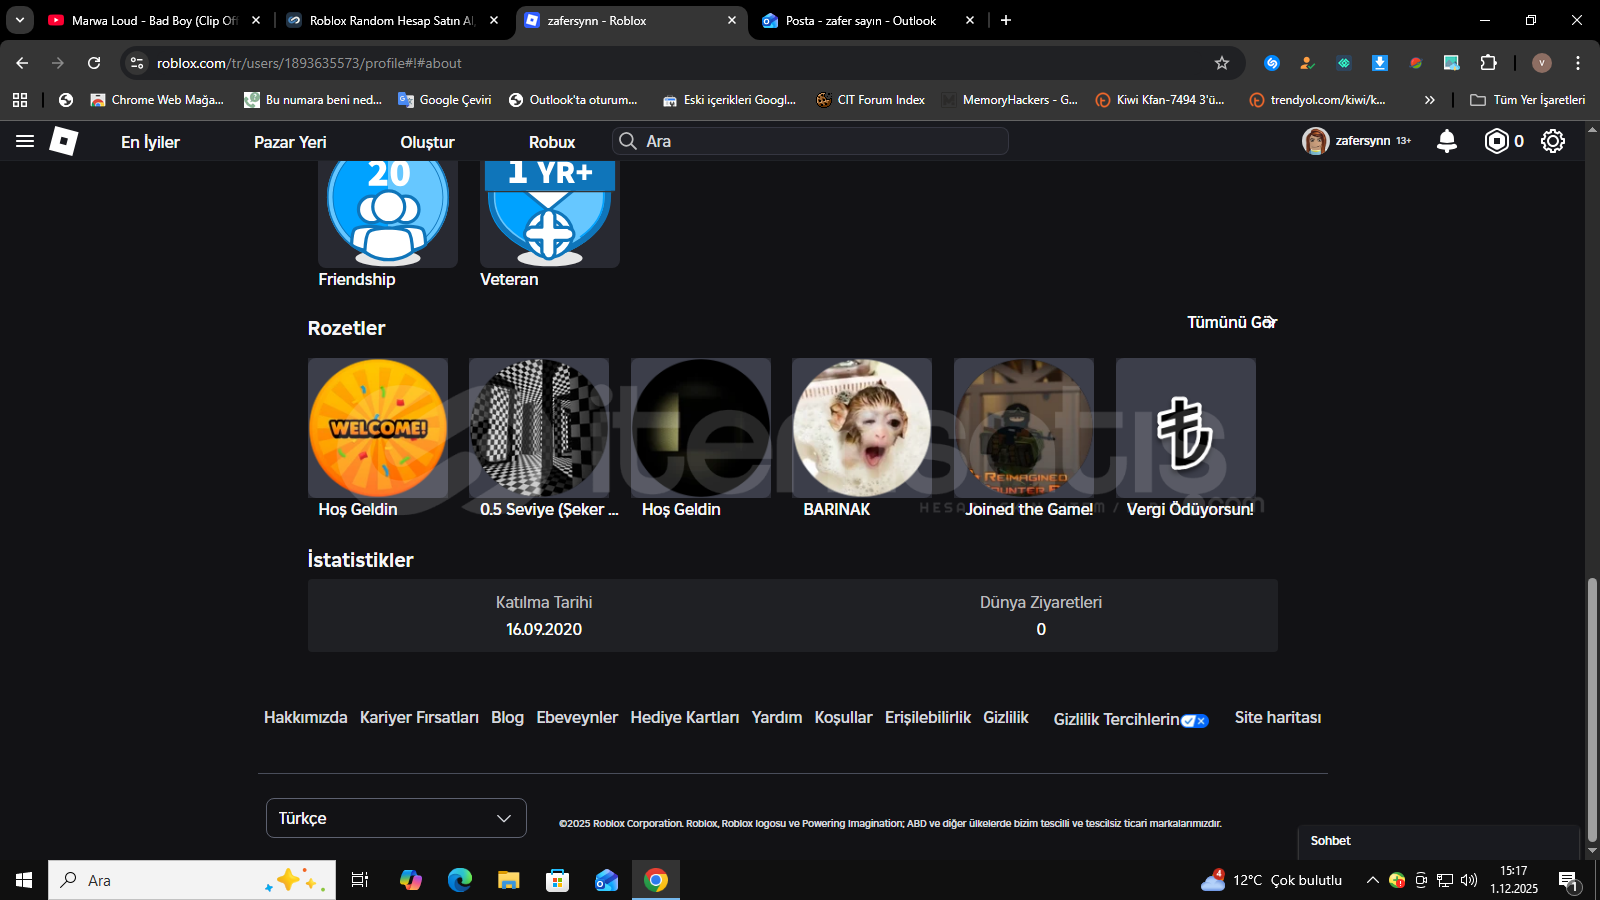
Task: Open the CIT Forum Index bookmark
Action: tap(870, 100)
